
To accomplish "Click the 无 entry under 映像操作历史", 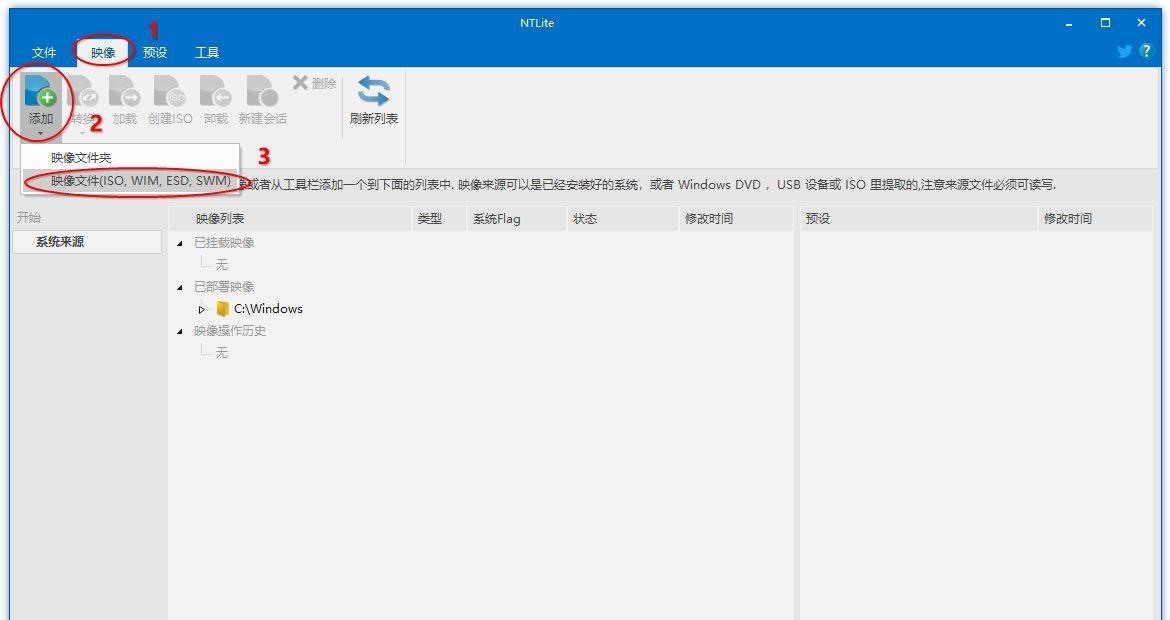I will [x=222, y=352].
